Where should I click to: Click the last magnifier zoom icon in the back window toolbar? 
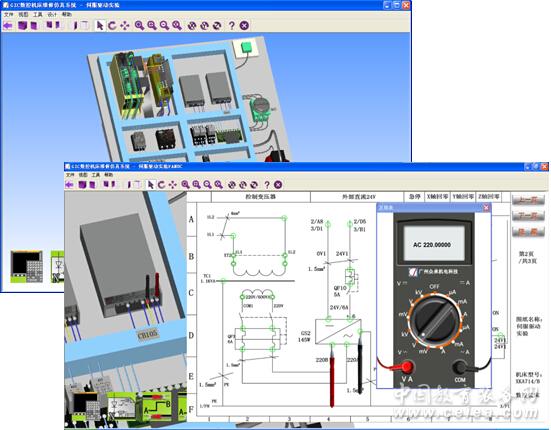pyautogui.click(x=177, y=25)
